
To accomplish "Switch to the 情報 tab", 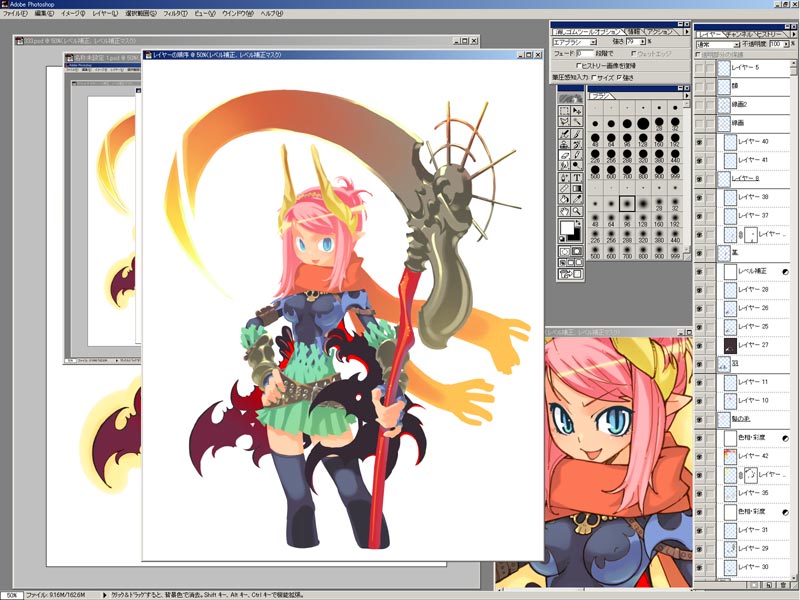I will click(x=633, y=32).
